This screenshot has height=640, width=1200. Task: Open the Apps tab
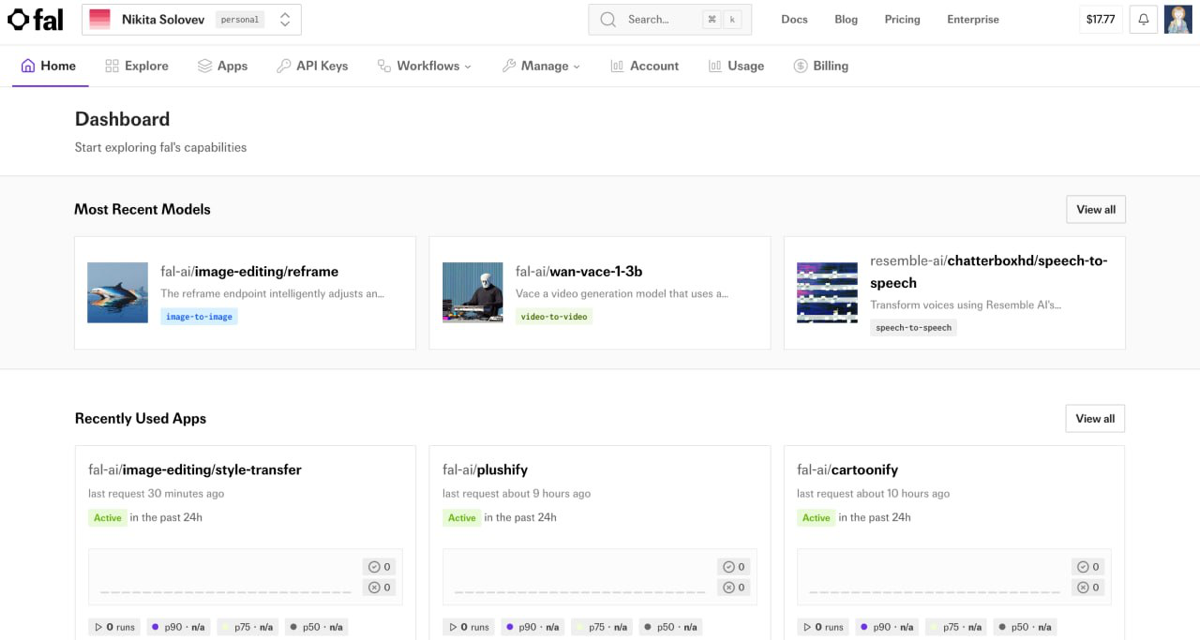(222, 66)
